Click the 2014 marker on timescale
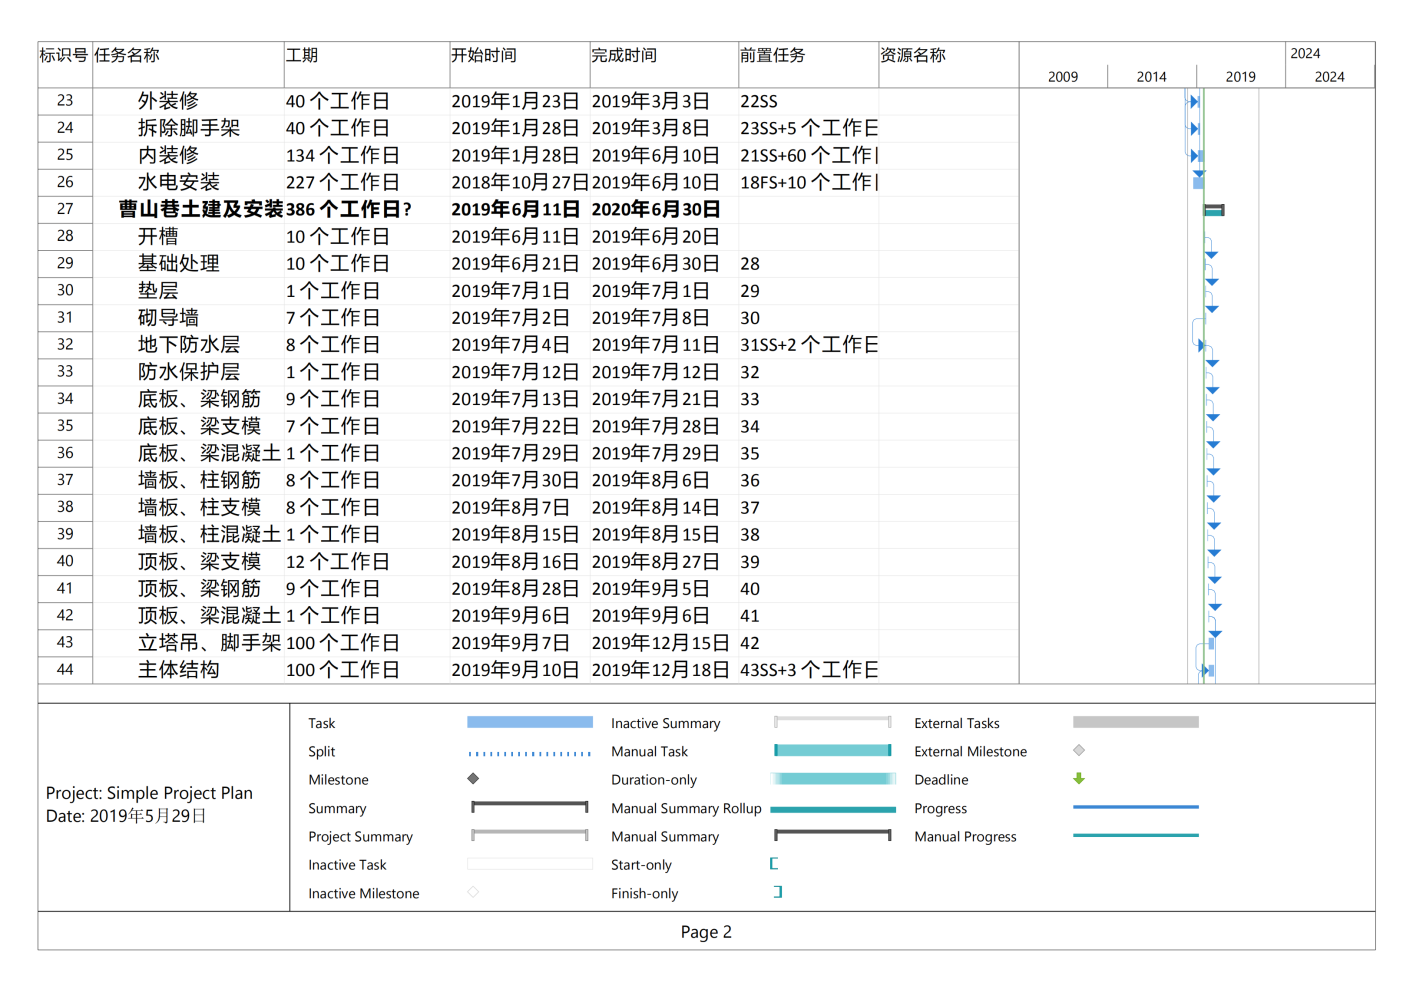Image resolution: width=1413 pixels, height=992 pixels. (x=1151, y=77)
